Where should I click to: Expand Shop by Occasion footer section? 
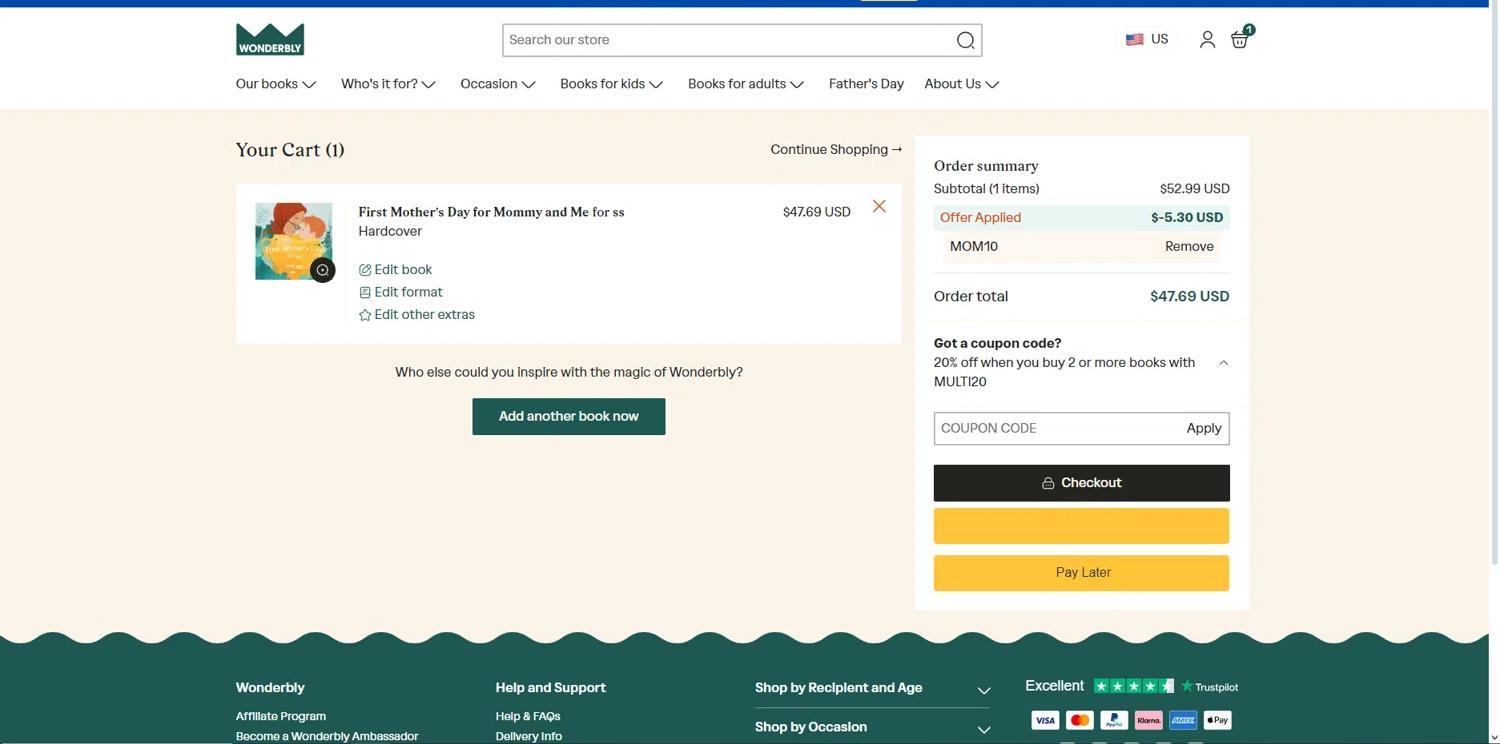click(x=872, y=727)
